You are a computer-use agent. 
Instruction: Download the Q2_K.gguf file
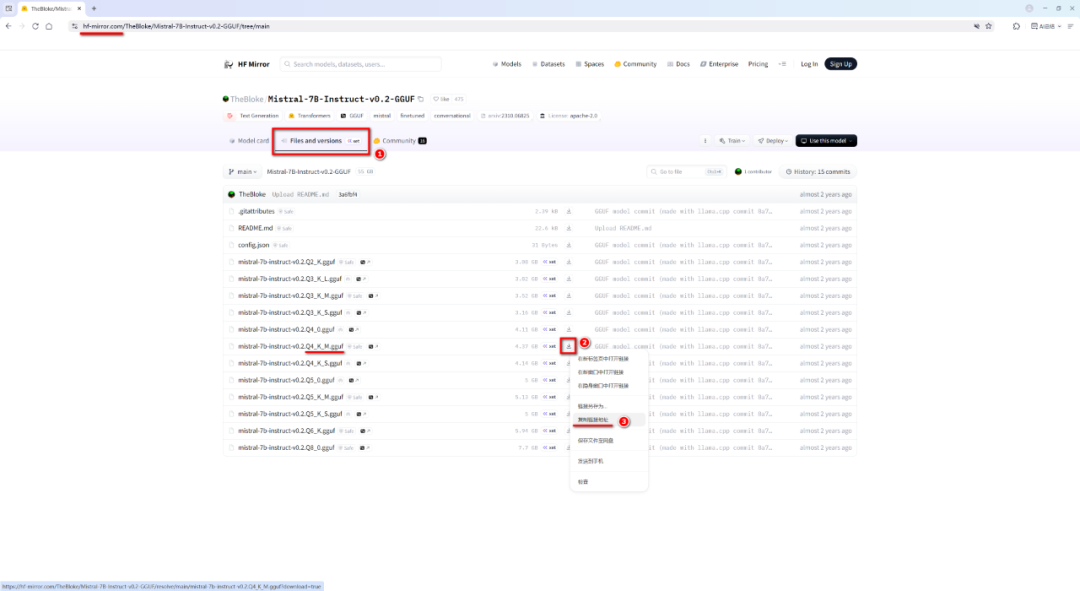[569, 262]
